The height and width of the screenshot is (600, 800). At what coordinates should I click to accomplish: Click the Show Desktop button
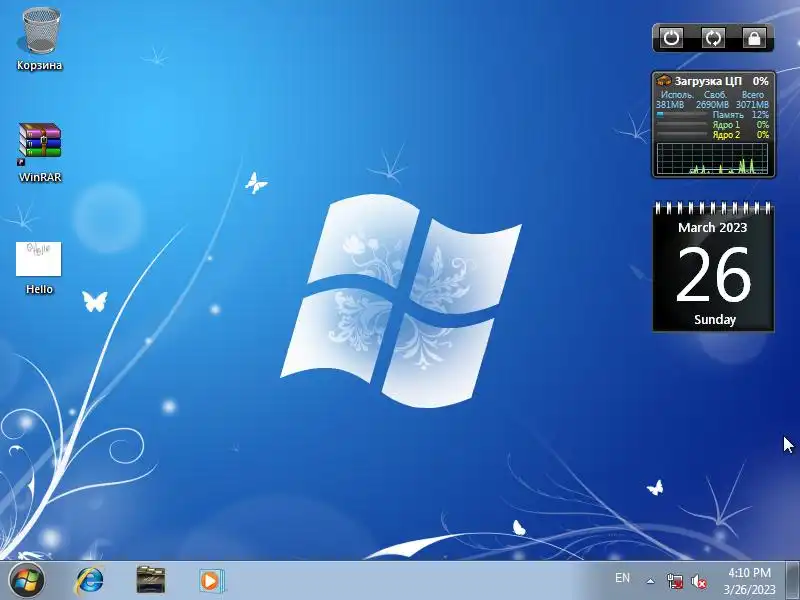pyautogui.click(x=793, y=581)
